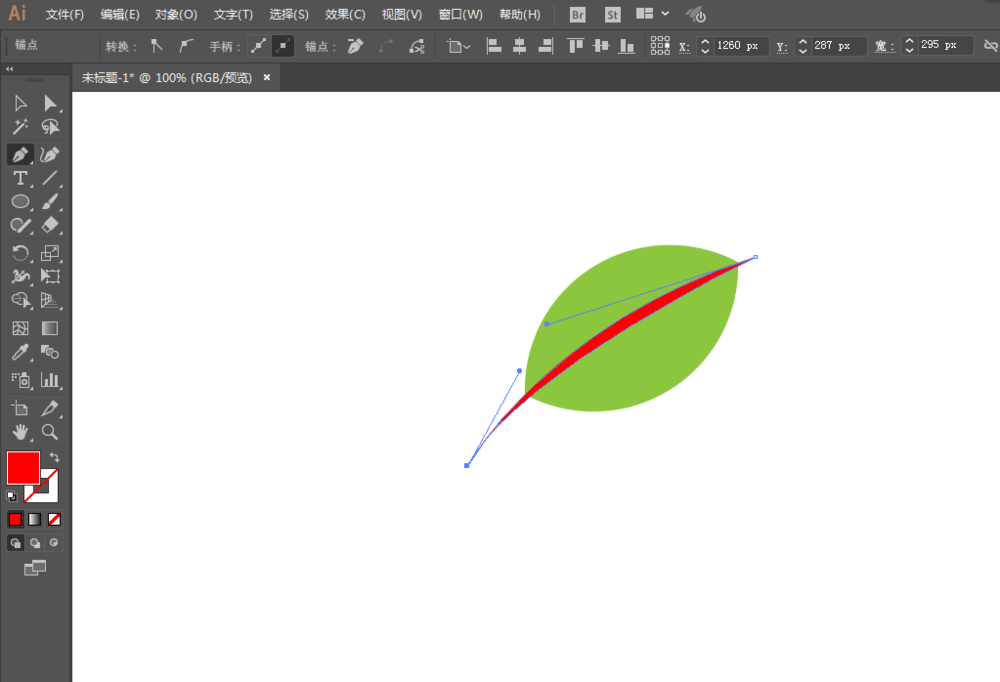Open the 窗口(W) menu

point(460,14)
